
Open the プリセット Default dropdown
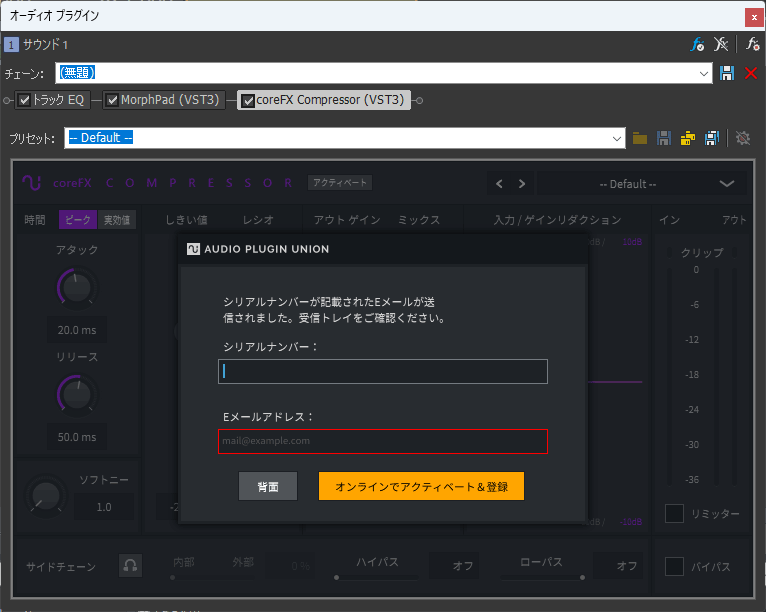point(619,138)
